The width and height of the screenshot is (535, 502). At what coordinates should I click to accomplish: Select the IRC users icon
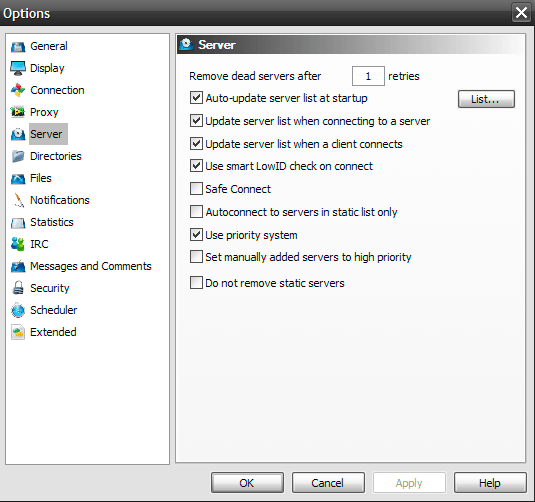pyautogui.click(x=18, y=244)
